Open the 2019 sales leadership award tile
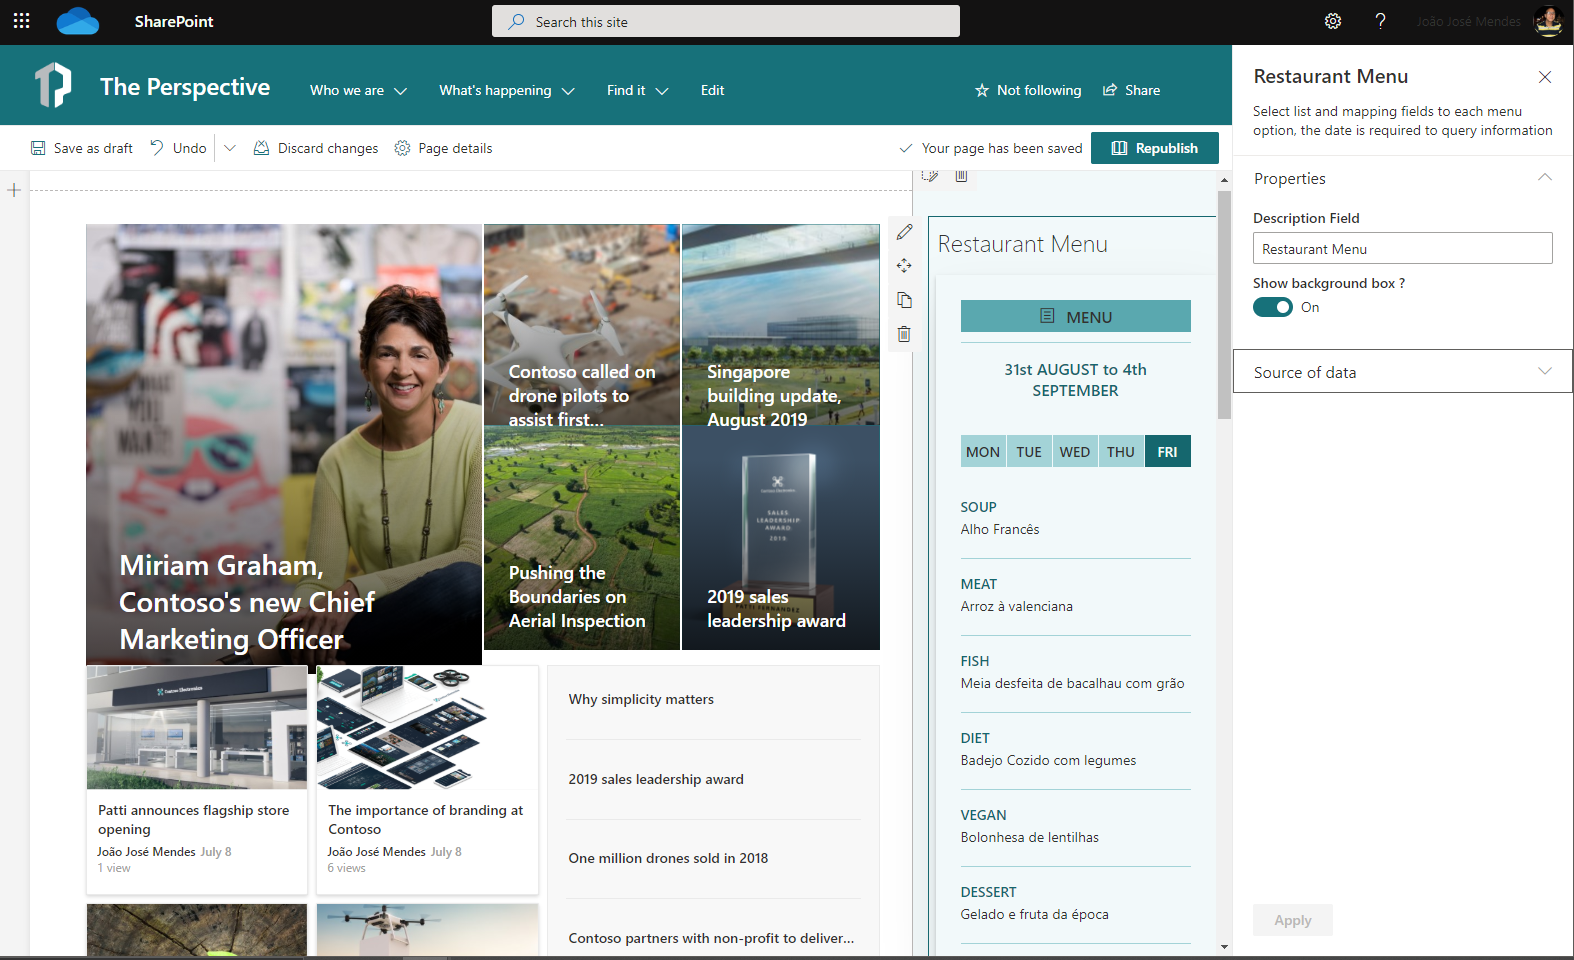 pyautogui.click(x=781, y=538)
